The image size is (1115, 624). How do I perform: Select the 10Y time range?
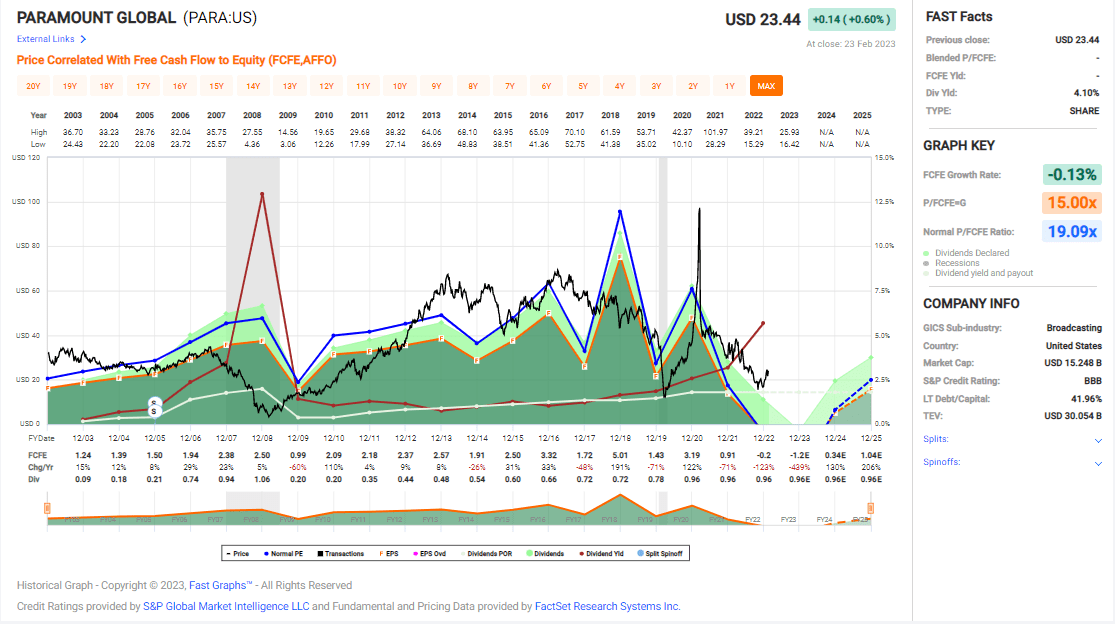click(x=400, y=86)
